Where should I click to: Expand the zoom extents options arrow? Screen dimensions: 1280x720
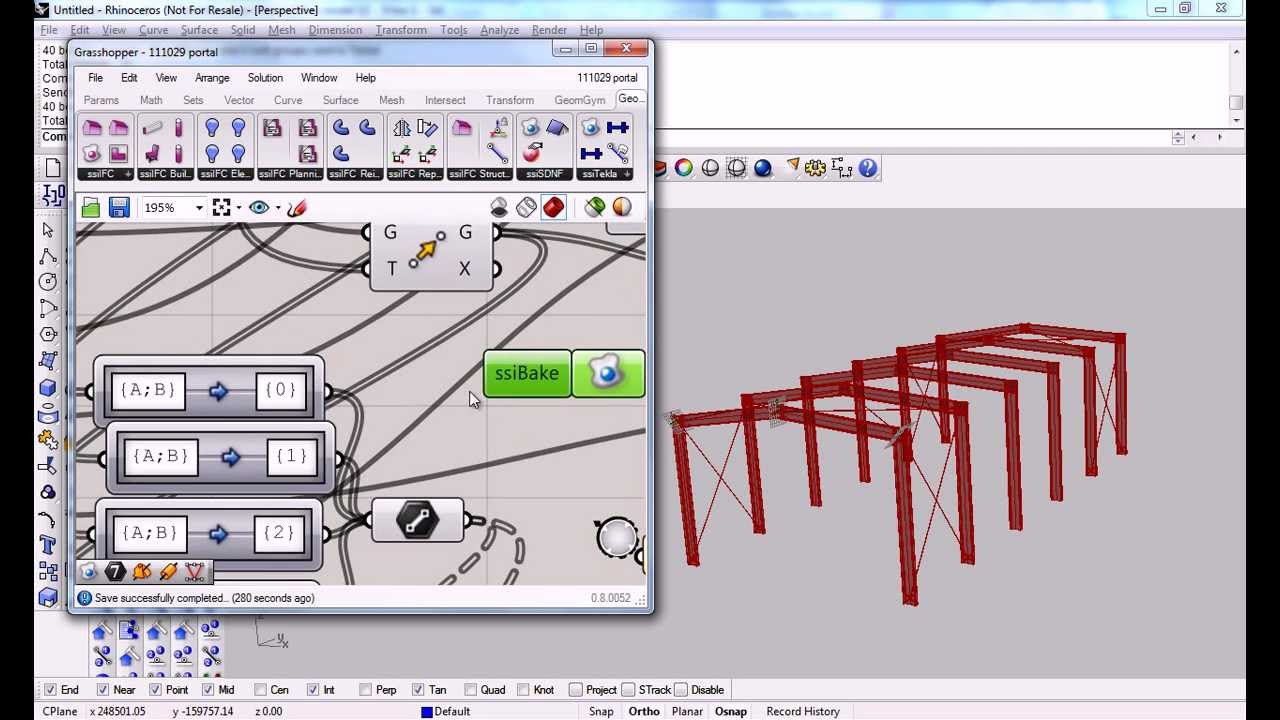click(238, 208)
